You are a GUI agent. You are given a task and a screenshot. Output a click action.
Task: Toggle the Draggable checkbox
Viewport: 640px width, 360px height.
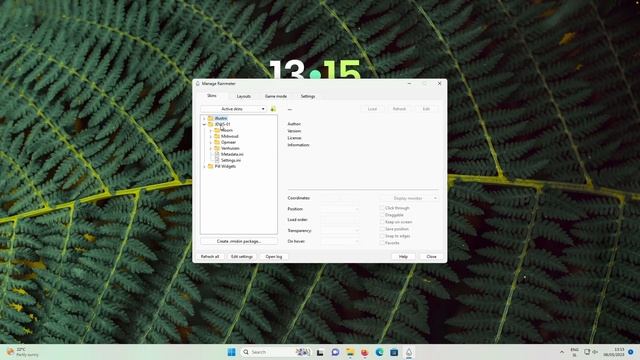click(x=382, y=215)
